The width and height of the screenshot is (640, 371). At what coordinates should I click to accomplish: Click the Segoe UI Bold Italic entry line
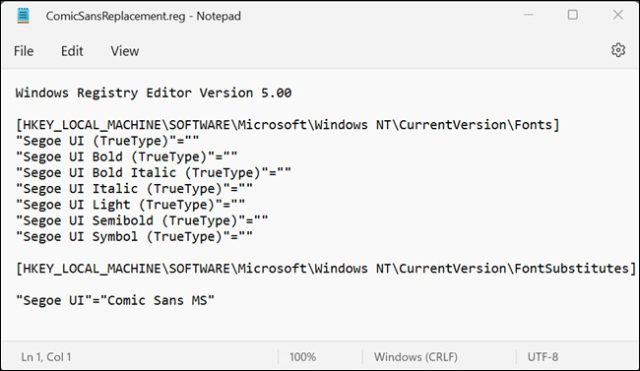coord(153,173)
